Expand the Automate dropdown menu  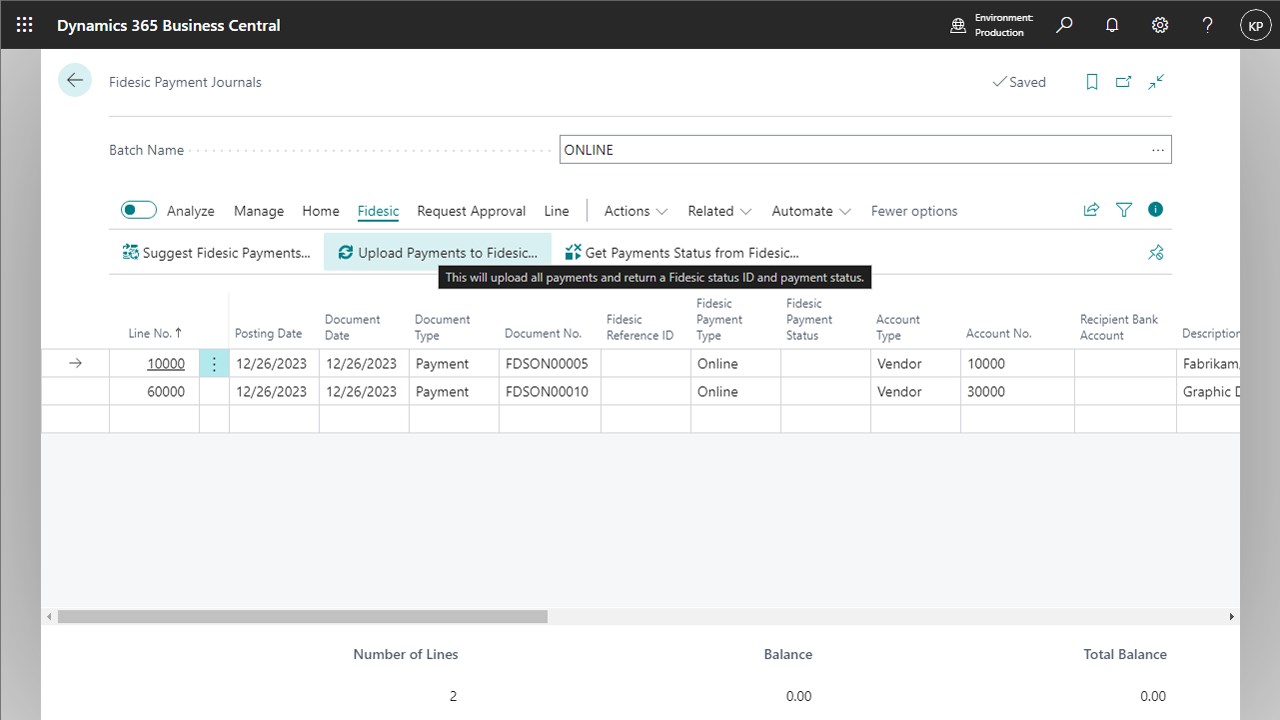tap(811, 211)
